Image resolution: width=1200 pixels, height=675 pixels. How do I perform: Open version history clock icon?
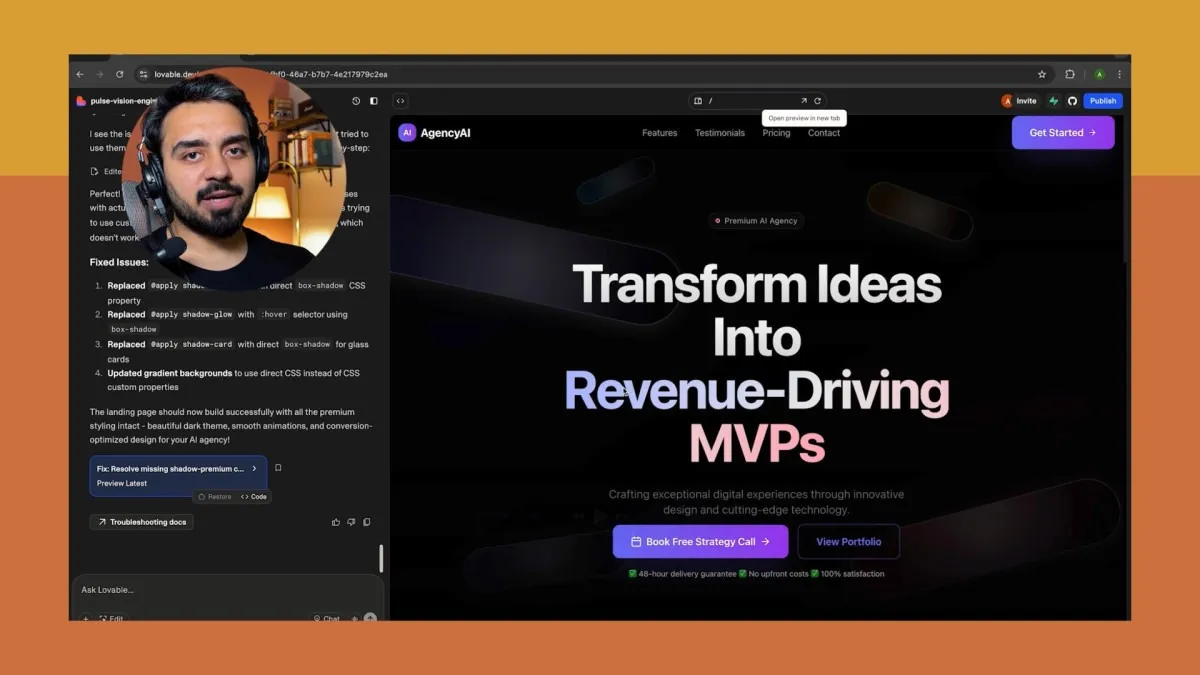point(356,101)
